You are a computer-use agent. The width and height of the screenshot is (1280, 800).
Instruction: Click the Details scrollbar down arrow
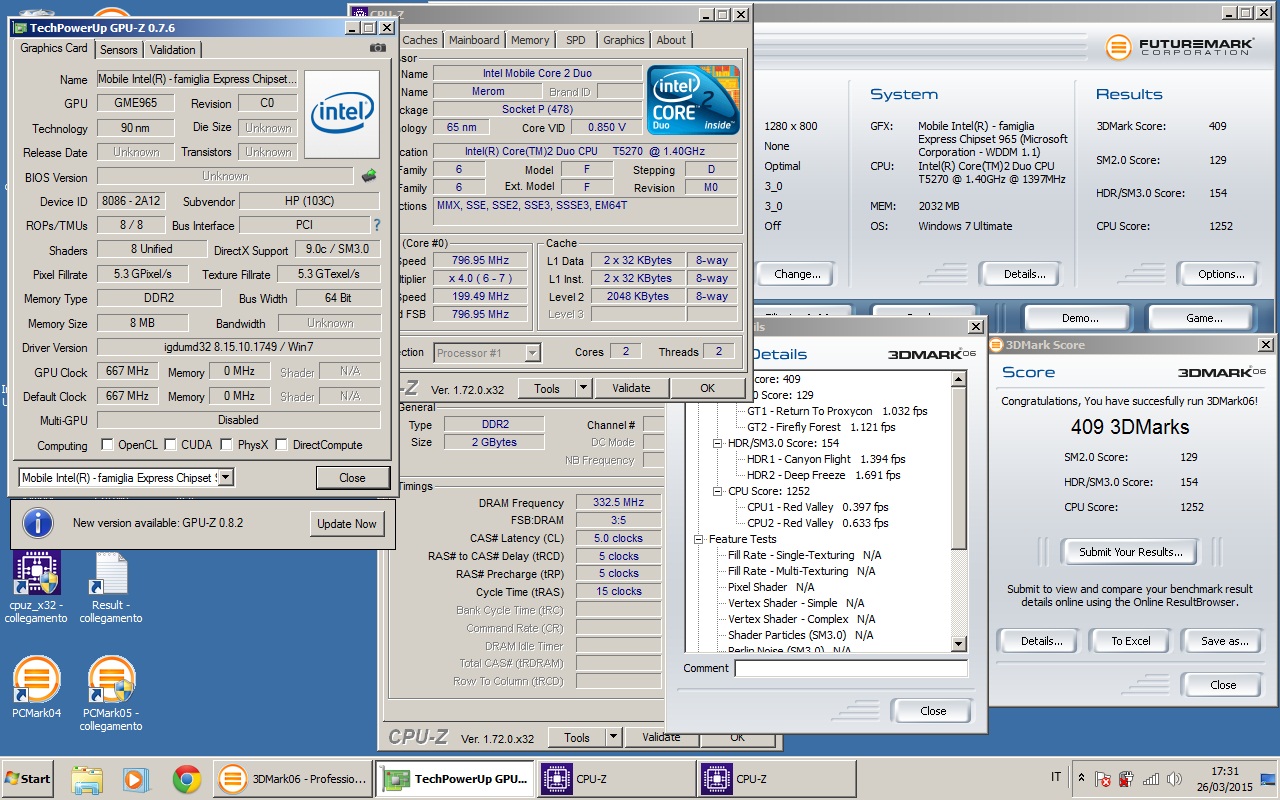(959, 644)
